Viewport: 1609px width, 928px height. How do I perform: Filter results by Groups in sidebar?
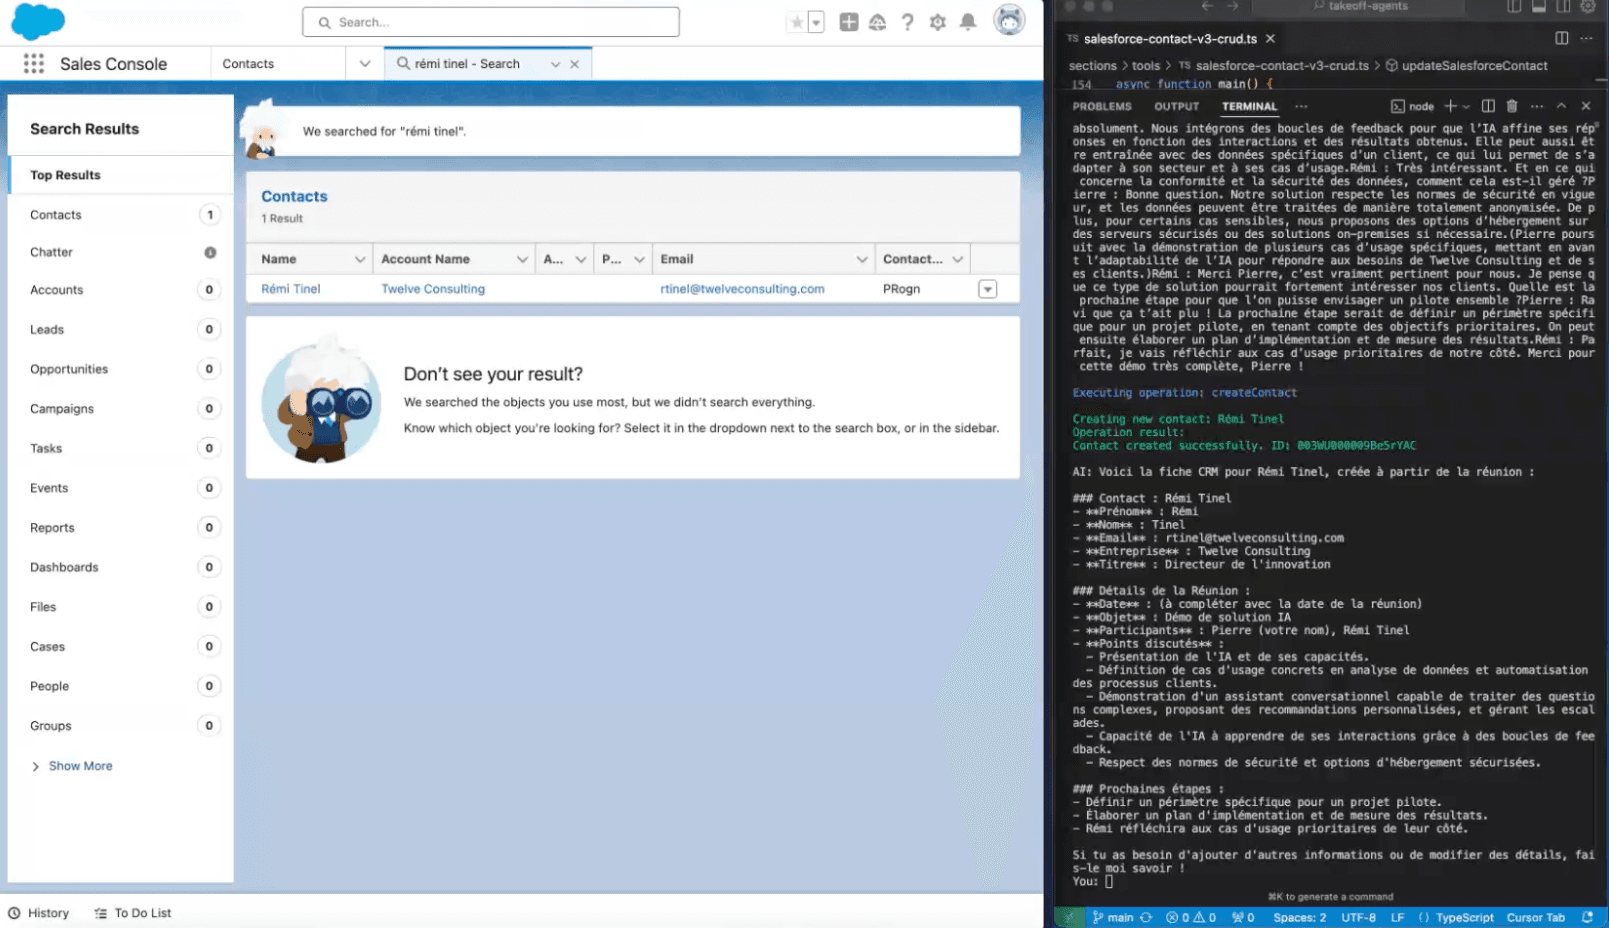click(x=120, y=726)
